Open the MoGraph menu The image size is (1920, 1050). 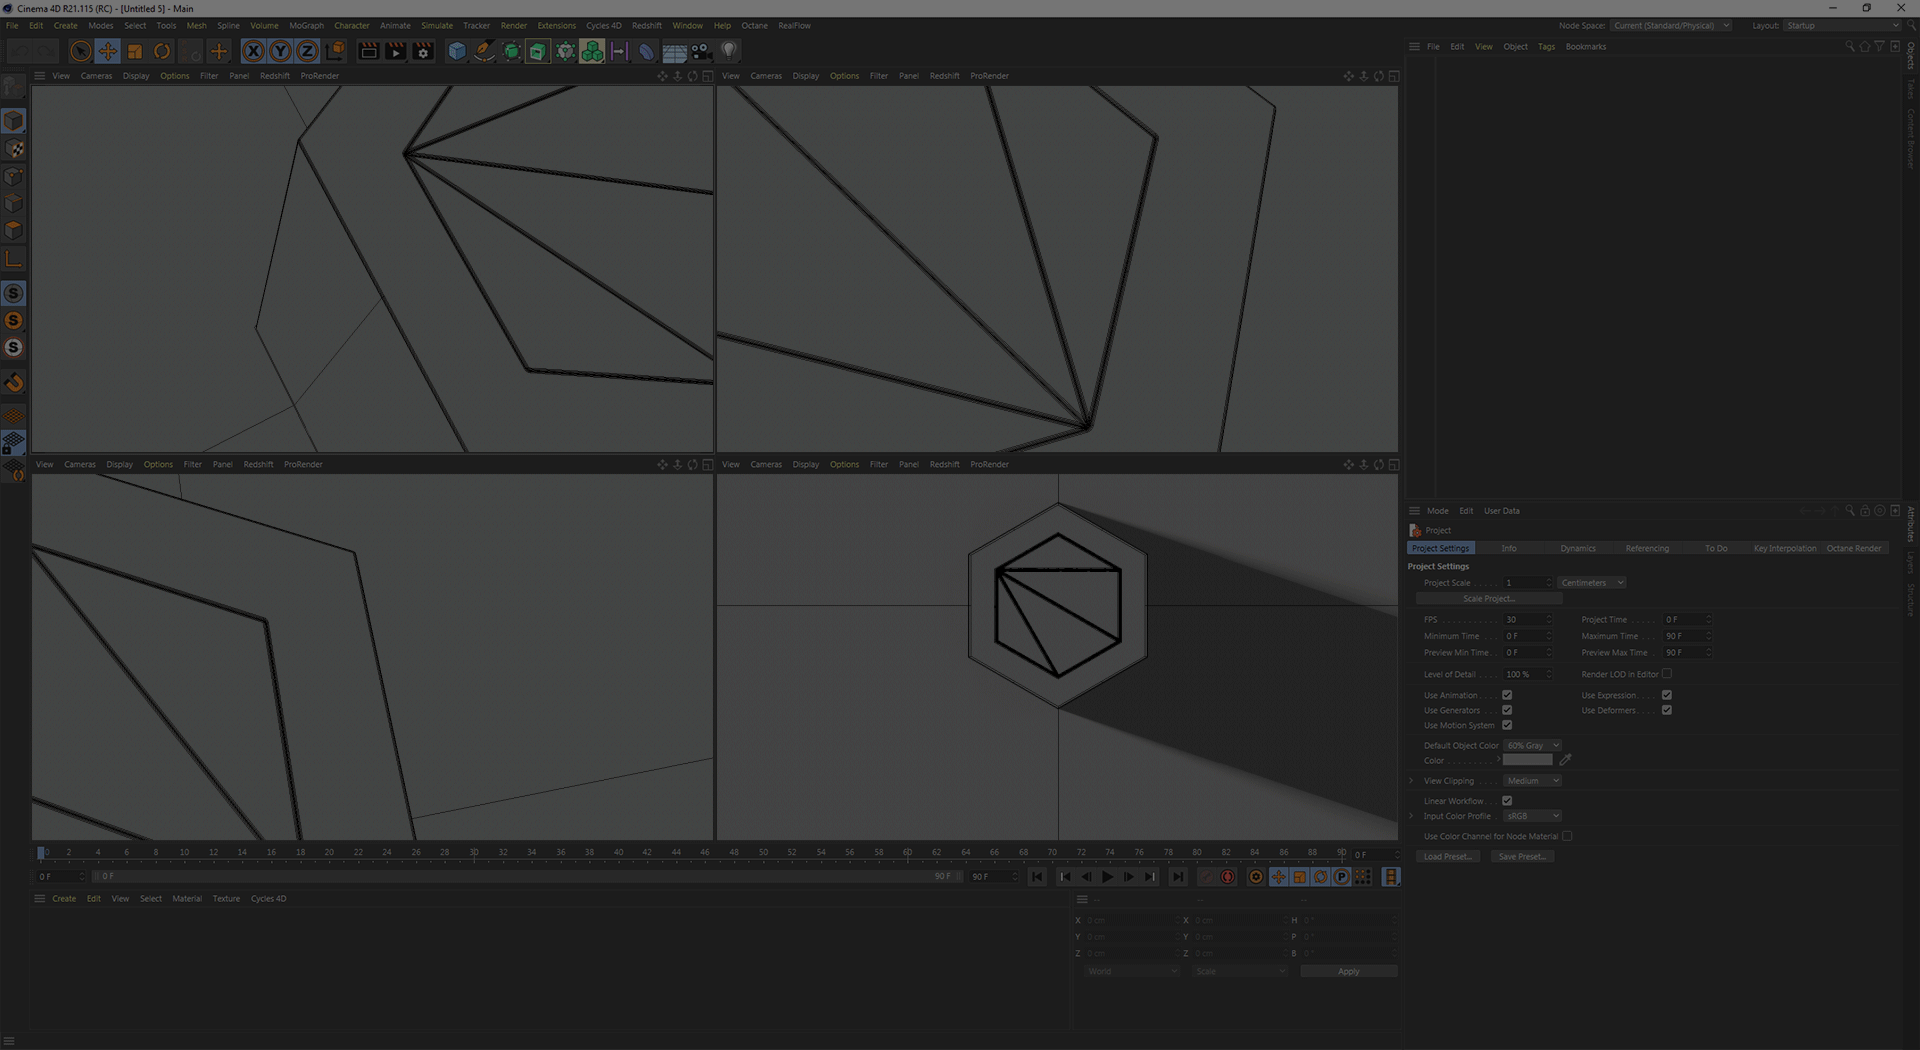[306, 26]
